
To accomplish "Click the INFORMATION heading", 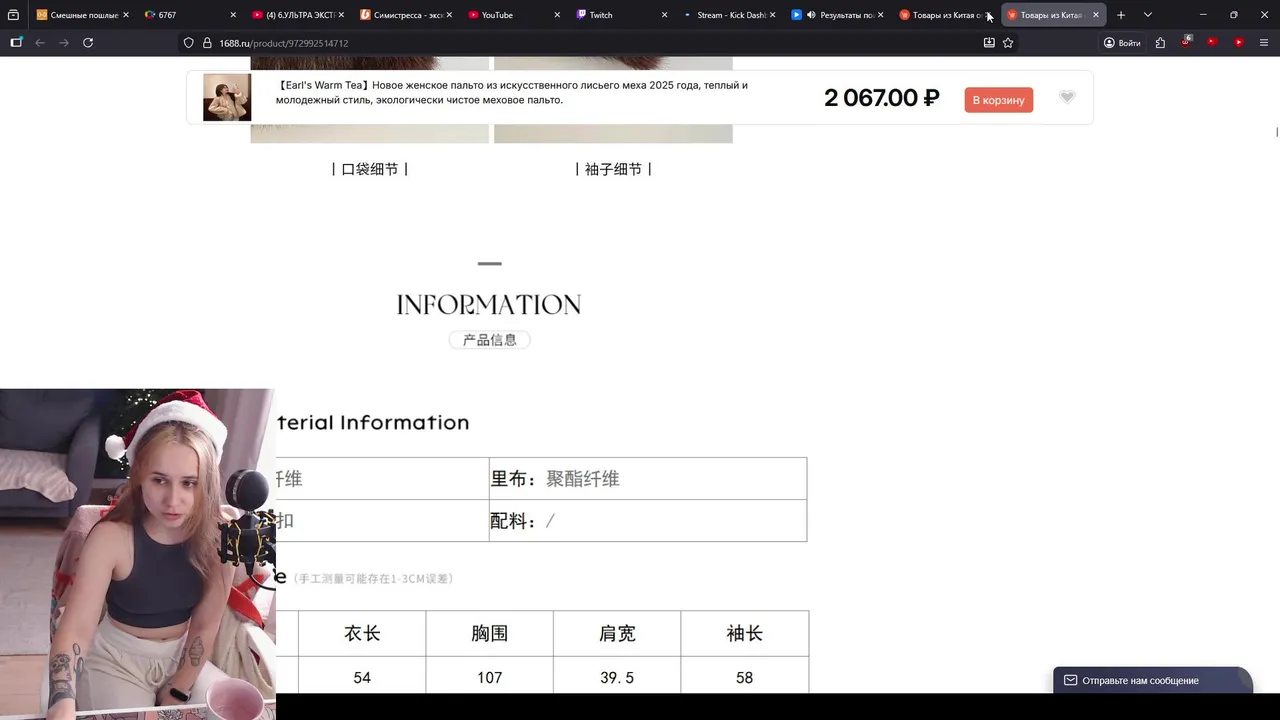I will point(489,305).
